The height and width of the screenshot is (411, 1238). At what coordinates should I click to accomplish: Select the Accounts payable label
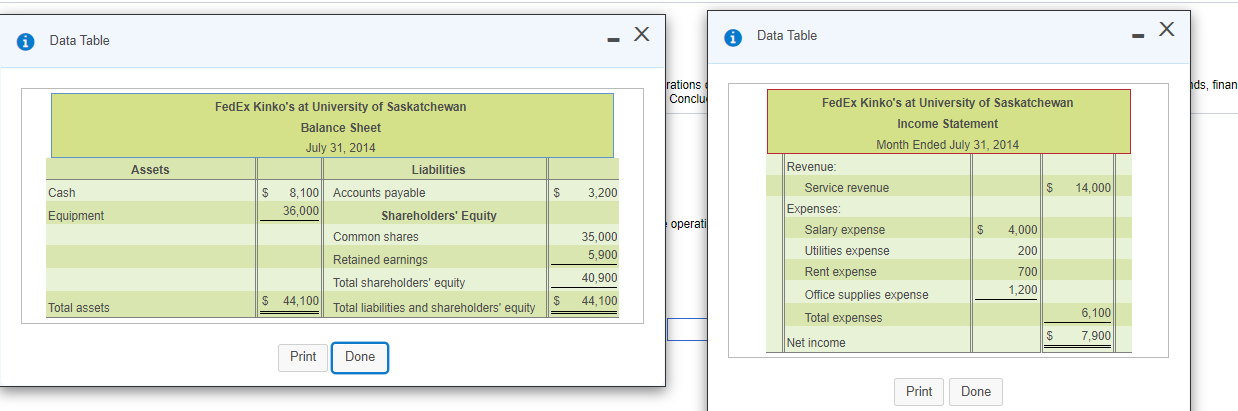pos(379,193)
